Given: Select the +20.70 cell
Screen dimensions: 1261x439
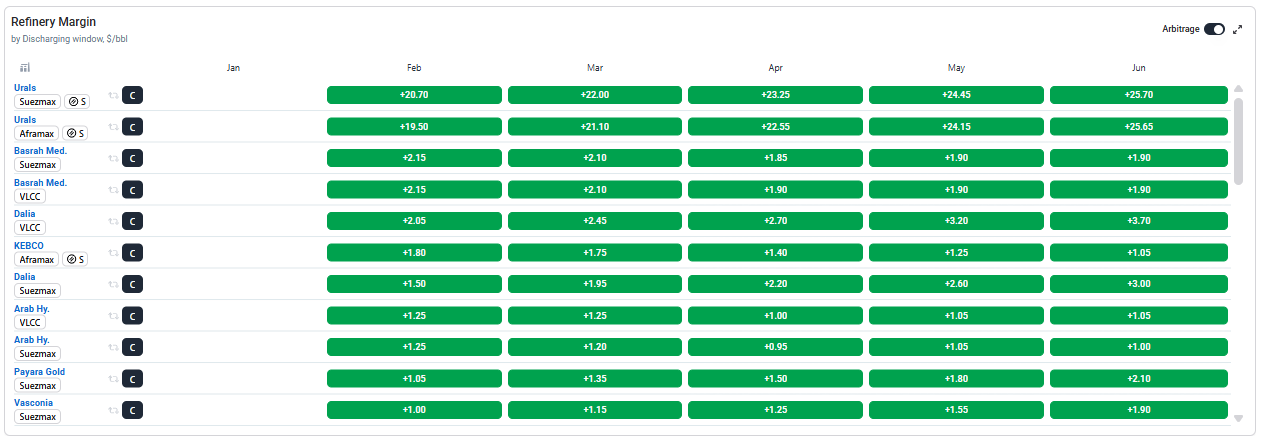Looking at the screenshot, I should (414, 95).
